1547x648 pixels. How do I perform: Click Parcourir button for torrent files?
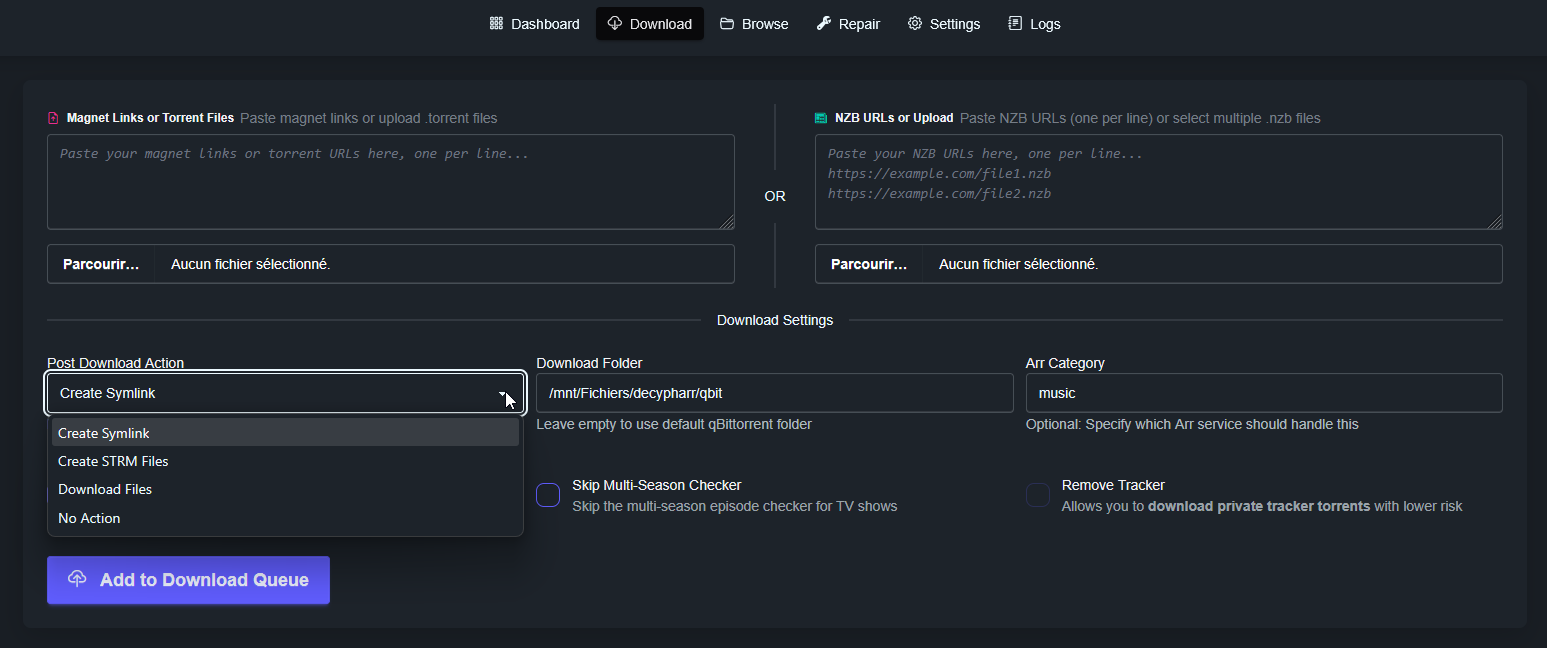click(101, 264)
